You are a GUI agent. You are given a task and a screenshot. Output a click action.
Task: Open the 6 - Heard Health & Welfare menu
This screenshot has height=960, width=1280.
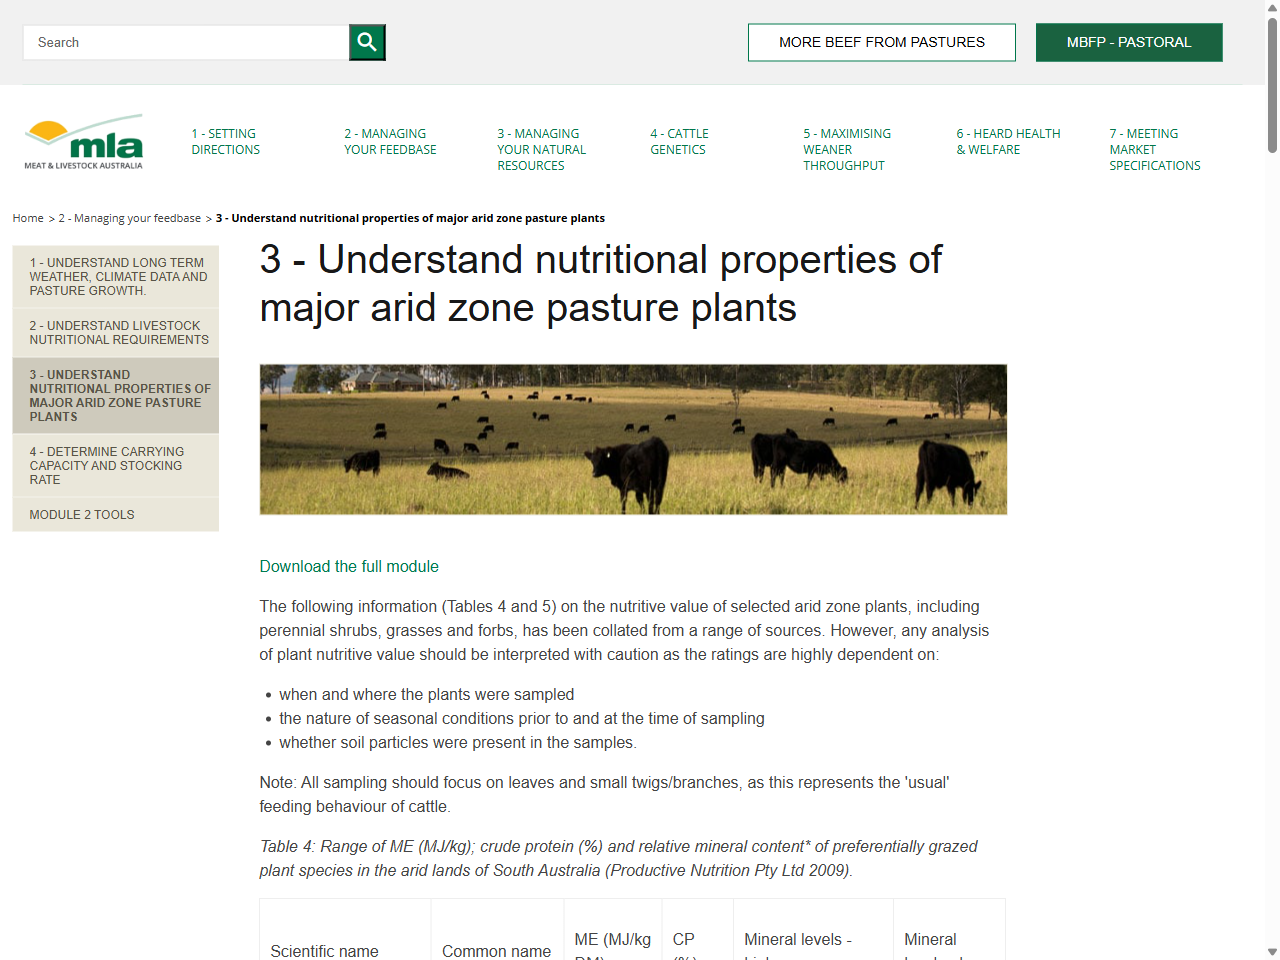pos(1009,141)
